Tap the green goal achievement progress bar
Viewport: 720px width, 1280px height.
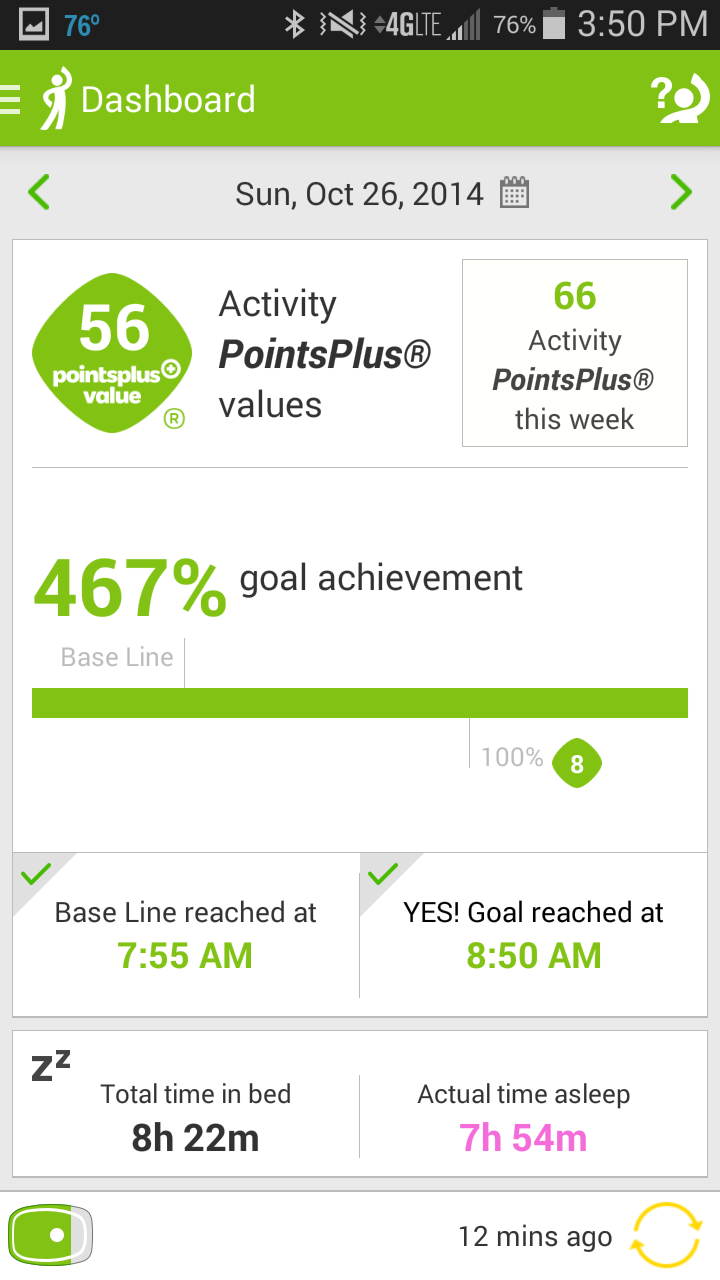(x=360, y=703)
